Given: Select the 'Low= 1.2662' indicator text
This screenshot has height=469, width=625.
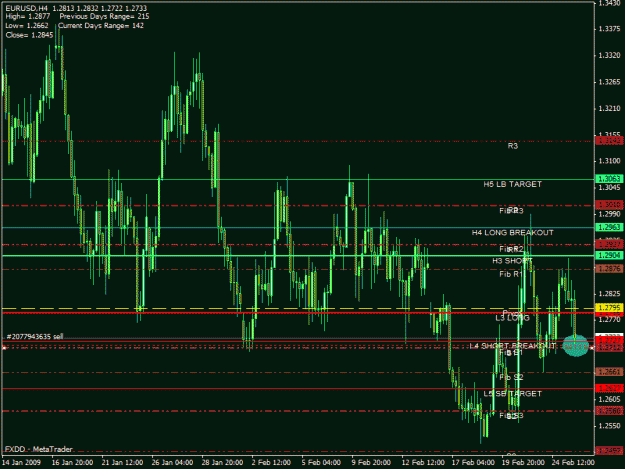Looking at the screenshot, I should click(27, 26).
